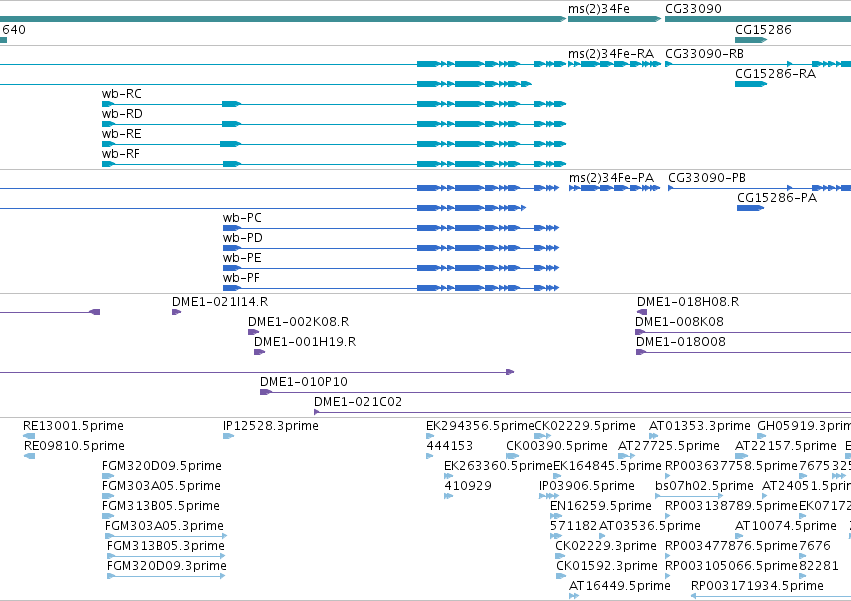Image resolution: width=851 pixels, height=601 pixels.
Task: Select the wb-RC transcript label
Action: pyautogui.click(x=122, y=94)
